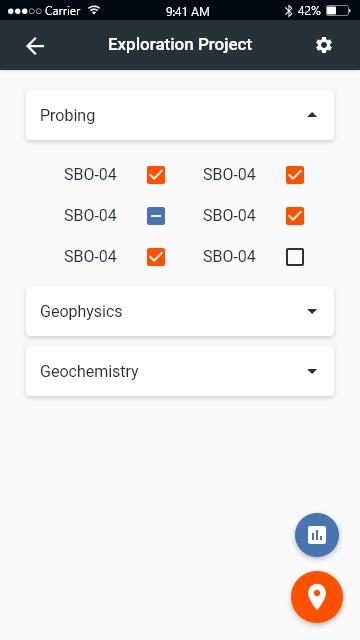The image size is (360, 640).
Task: Tap the back arrow icon
Action: click(35, 46)
